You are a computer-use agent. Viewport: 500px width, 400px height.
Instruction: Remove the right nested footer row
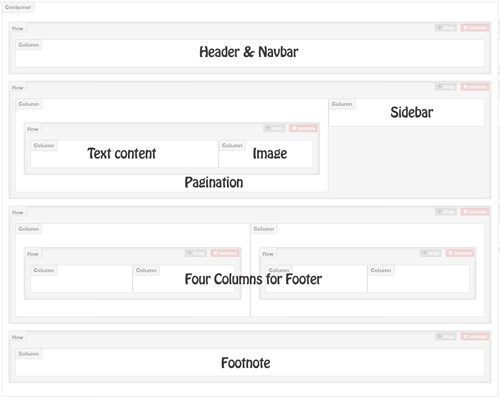coord(460,253)
